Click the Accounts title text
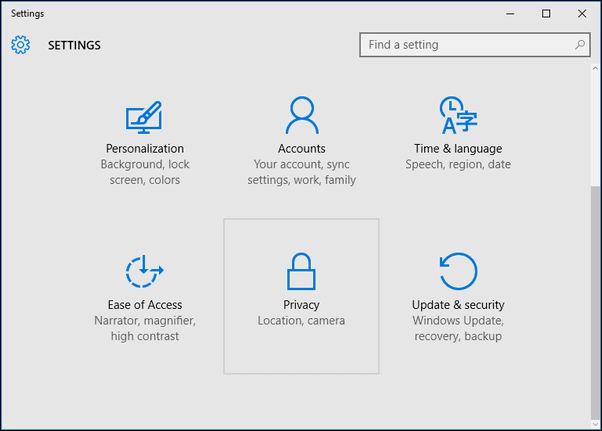Image resolution: width=602 pixels, height=431 pixels. coord(302,149)
